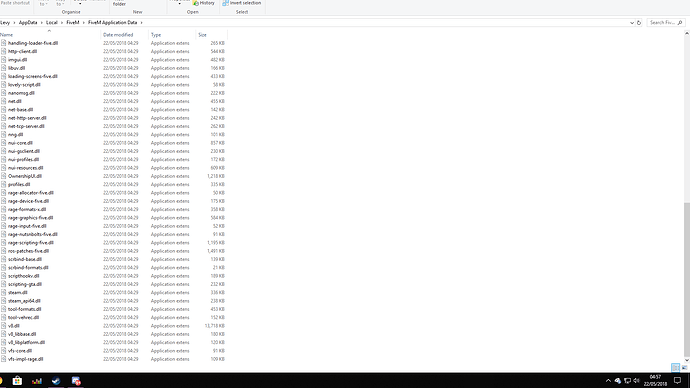Click the network icon in the system tray

pyautogui.click(x=628, y=381)
